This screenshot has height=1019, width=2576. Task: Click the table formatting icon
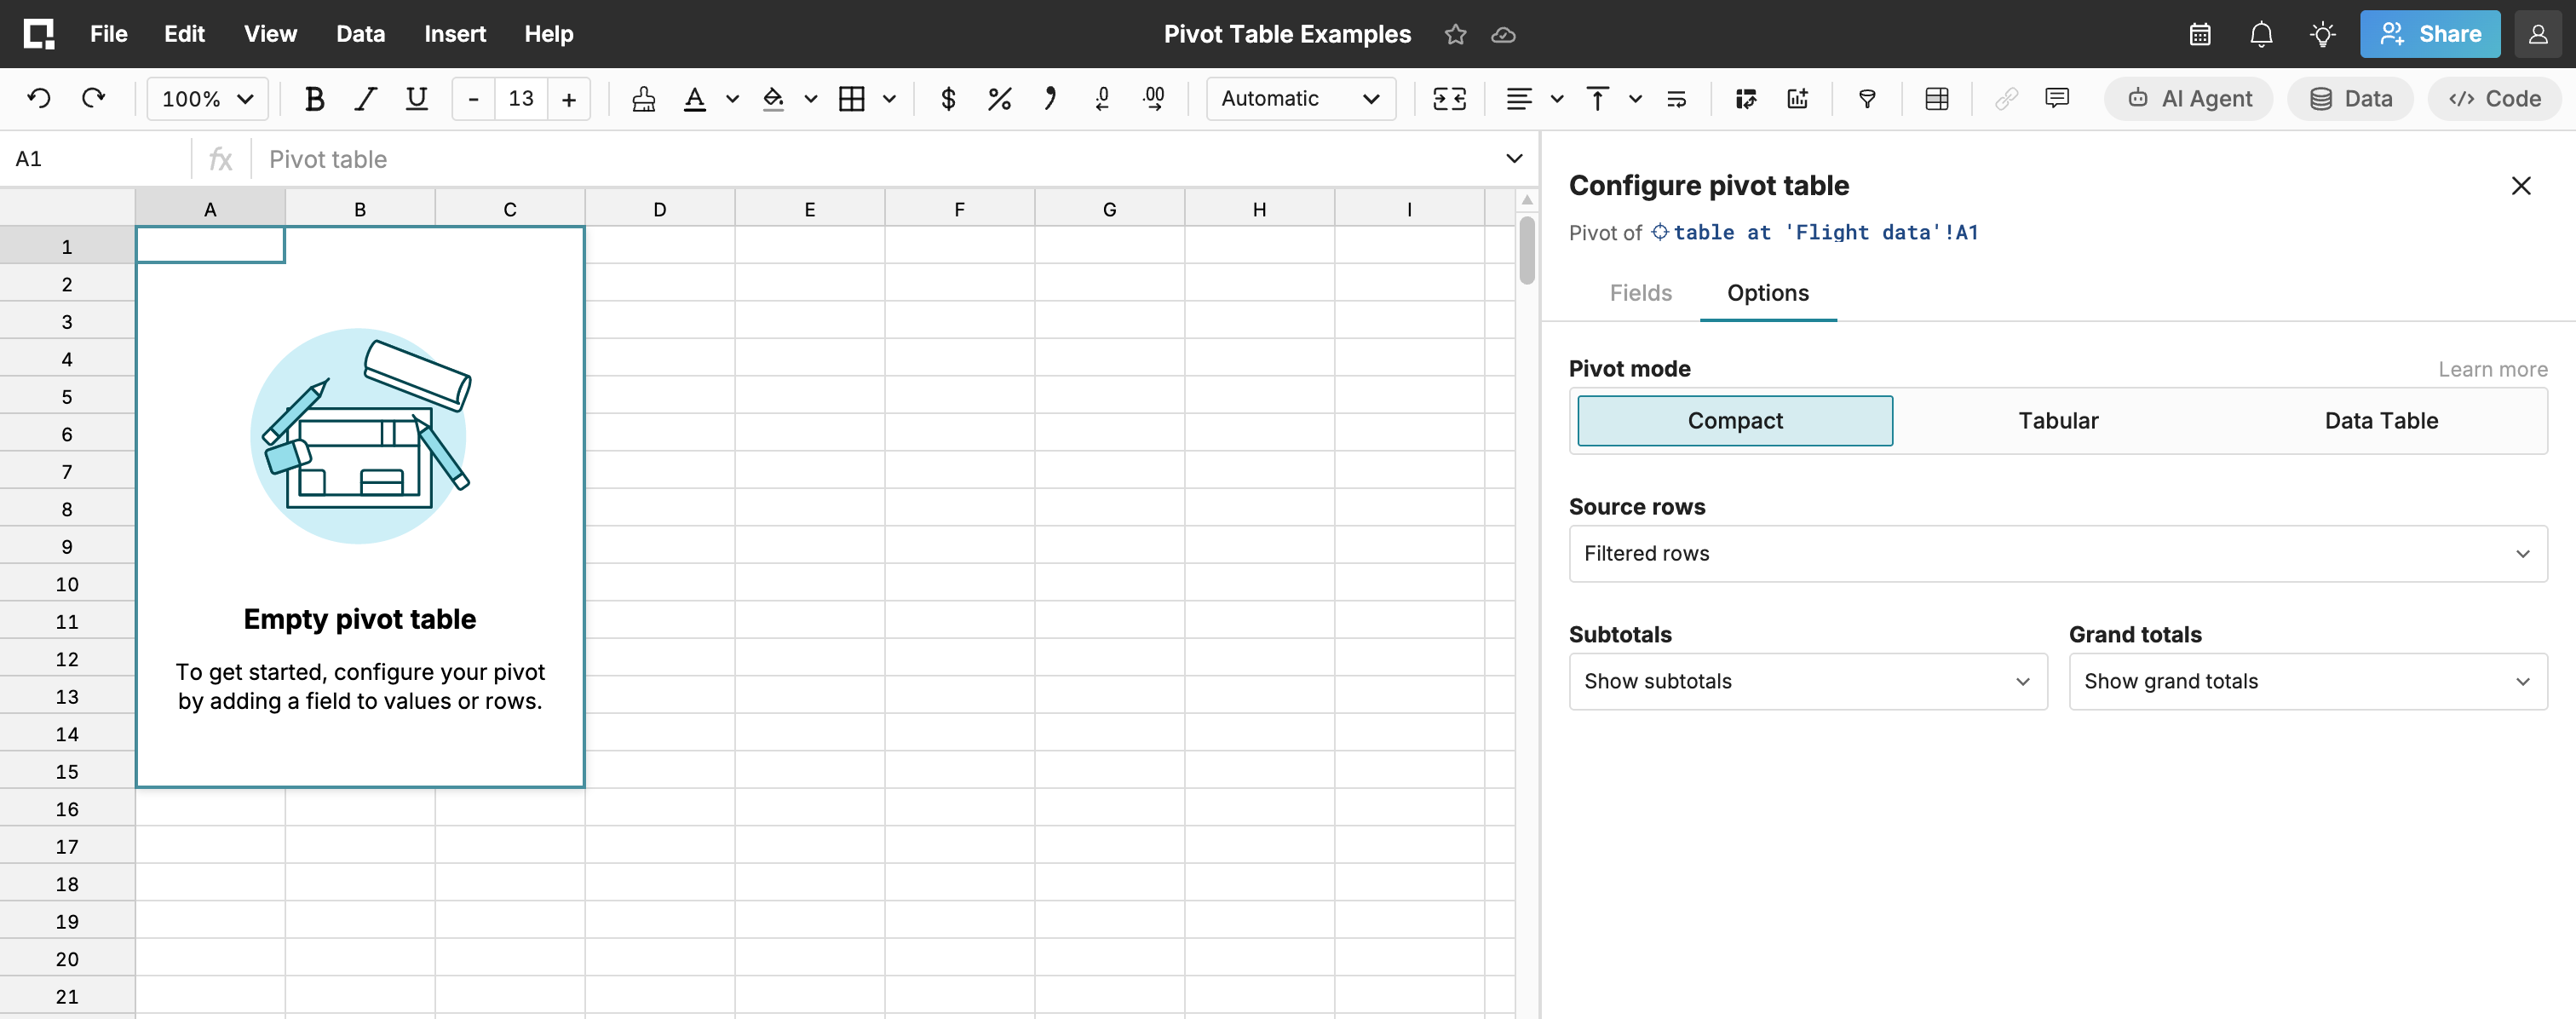(x=1937, y=98)
